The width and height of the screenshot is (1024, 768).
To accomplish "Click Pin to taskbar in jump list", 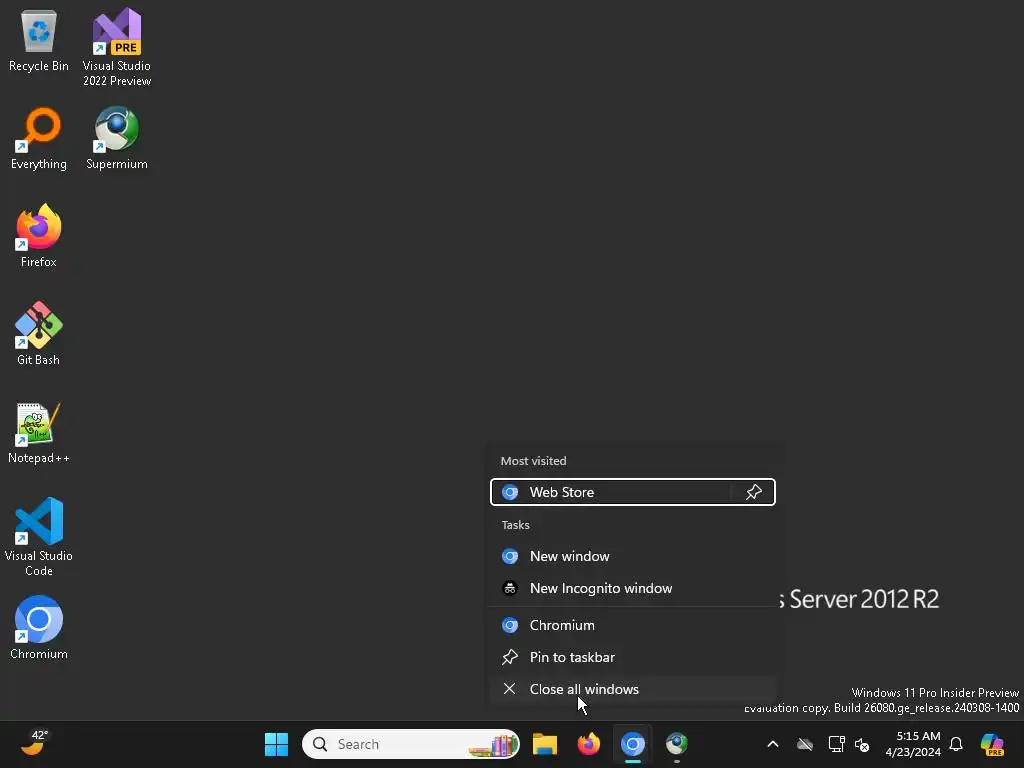I will click(632, 658).
